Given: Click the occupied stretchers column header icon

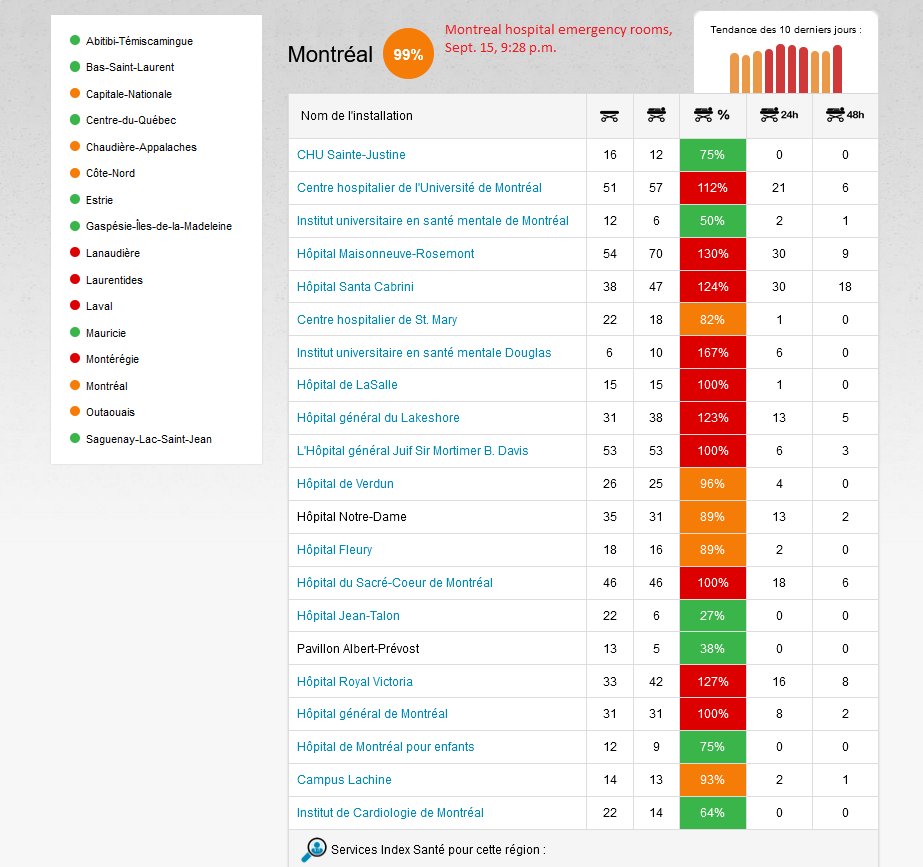Looking at the screenshot, I should tap(656, 115).
